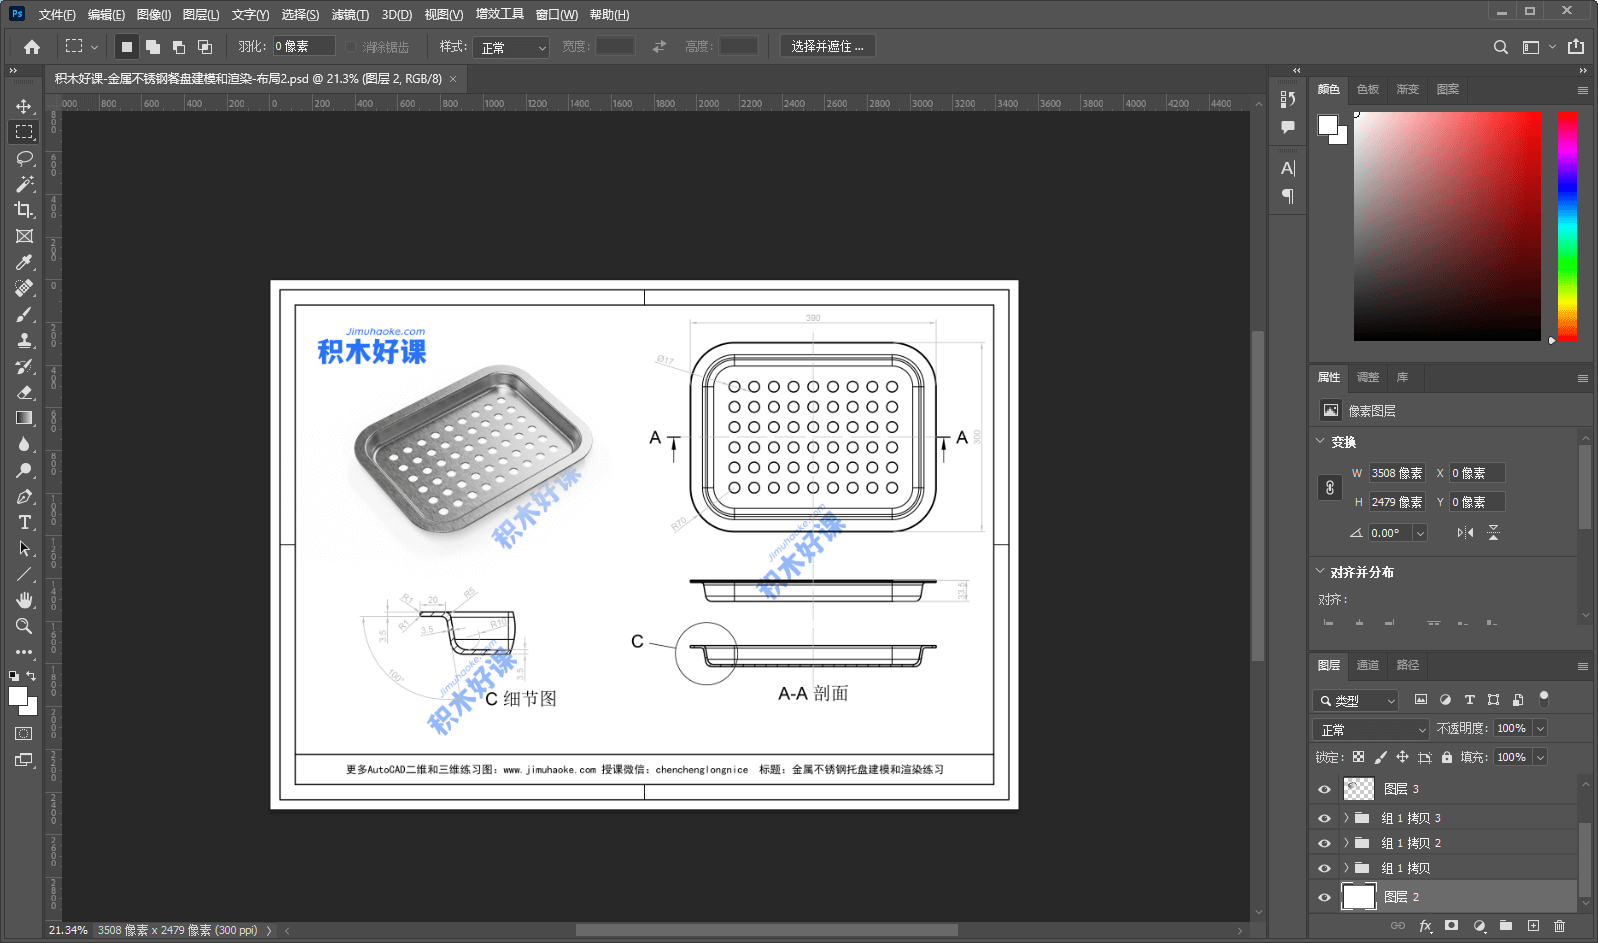Select the Eyedropper tool
Image resolution: width=1598 pixels, height=943 pixels.
(24, 262)
